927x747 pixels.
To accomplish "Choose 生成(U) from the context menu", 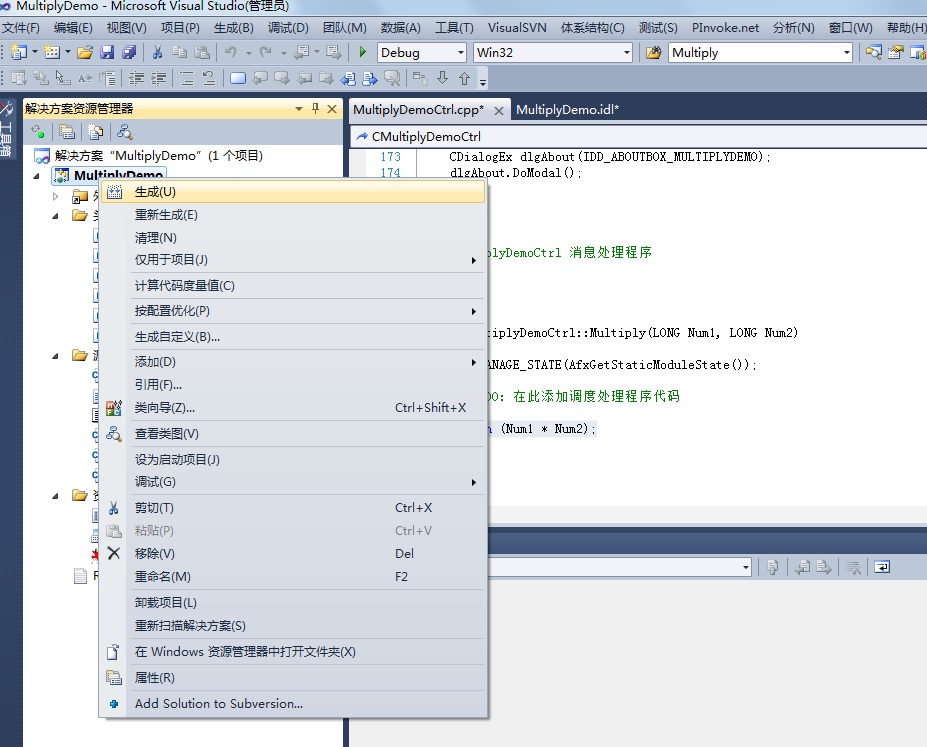I will (293, 192).
